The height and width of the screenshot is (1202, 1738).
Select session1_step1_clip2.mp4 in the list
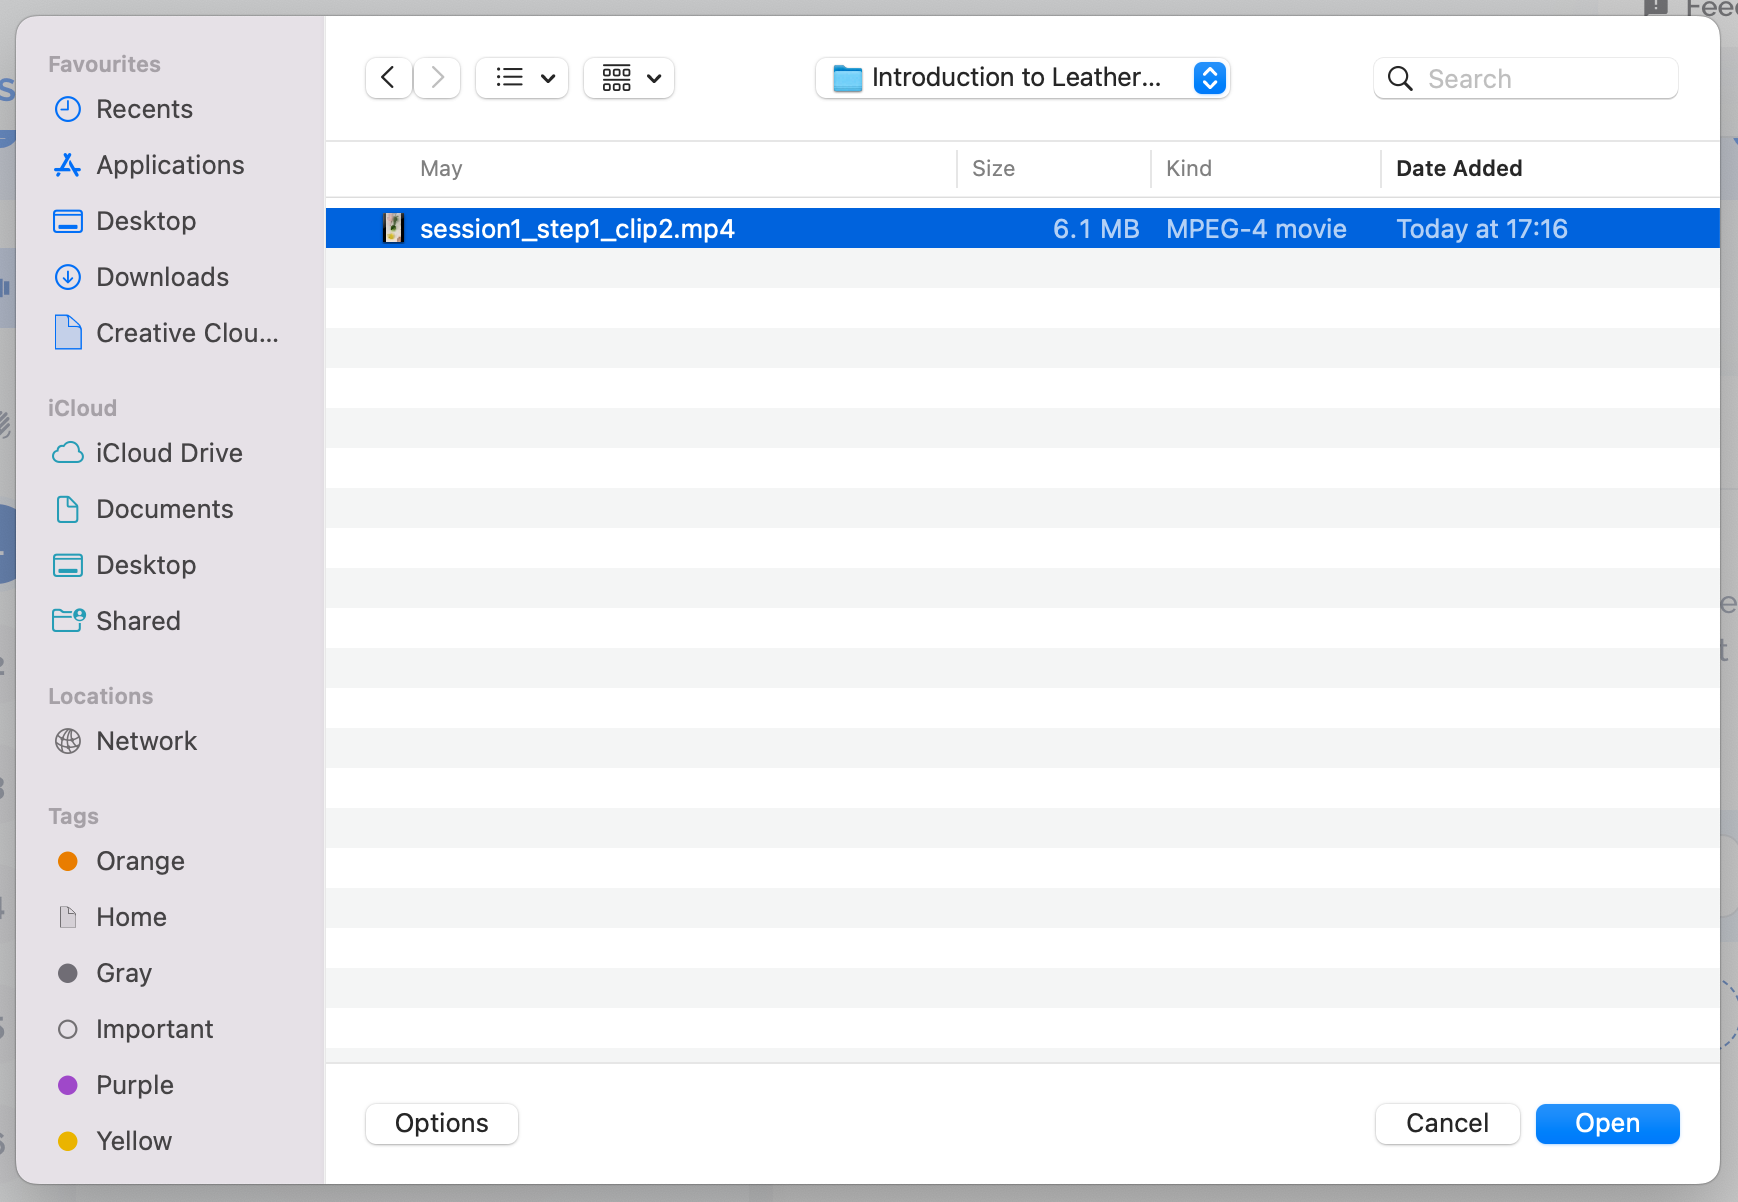(x=578, y=228)
